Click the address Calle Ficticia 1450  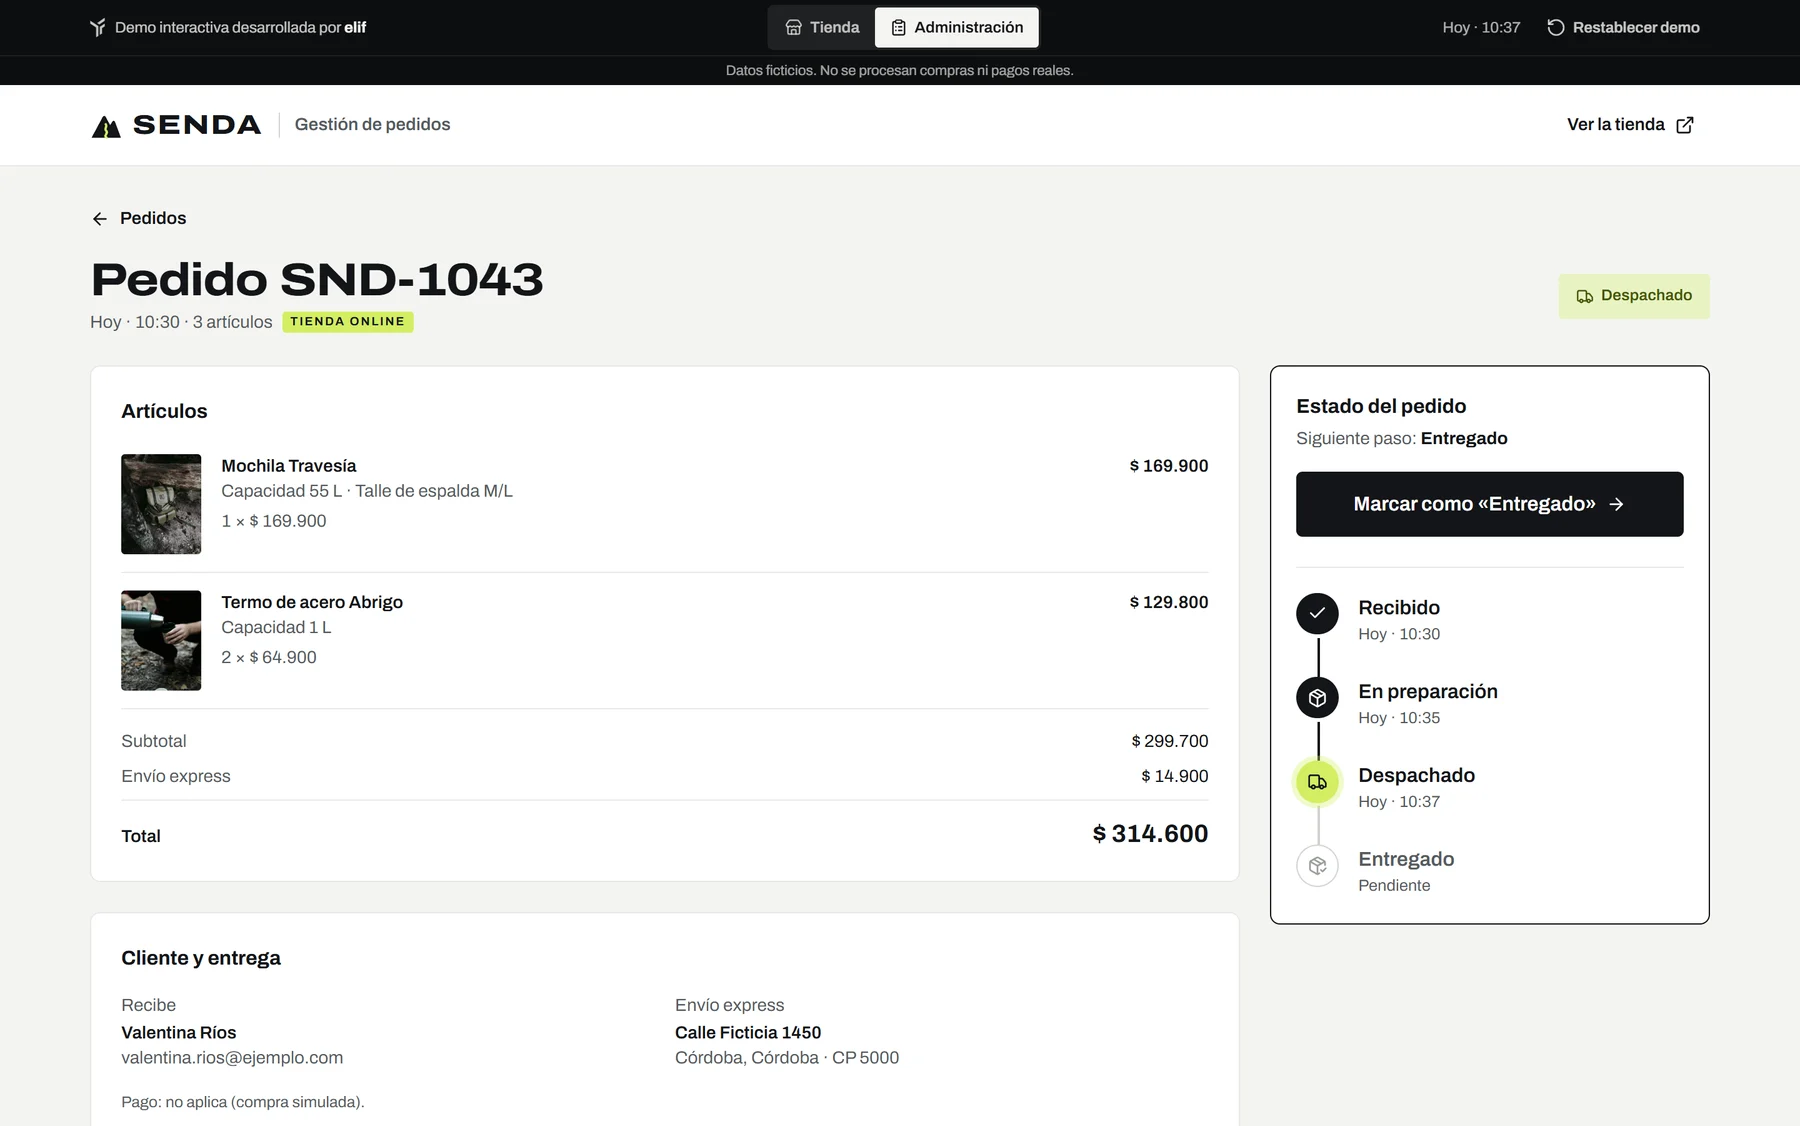point(748,1033)
